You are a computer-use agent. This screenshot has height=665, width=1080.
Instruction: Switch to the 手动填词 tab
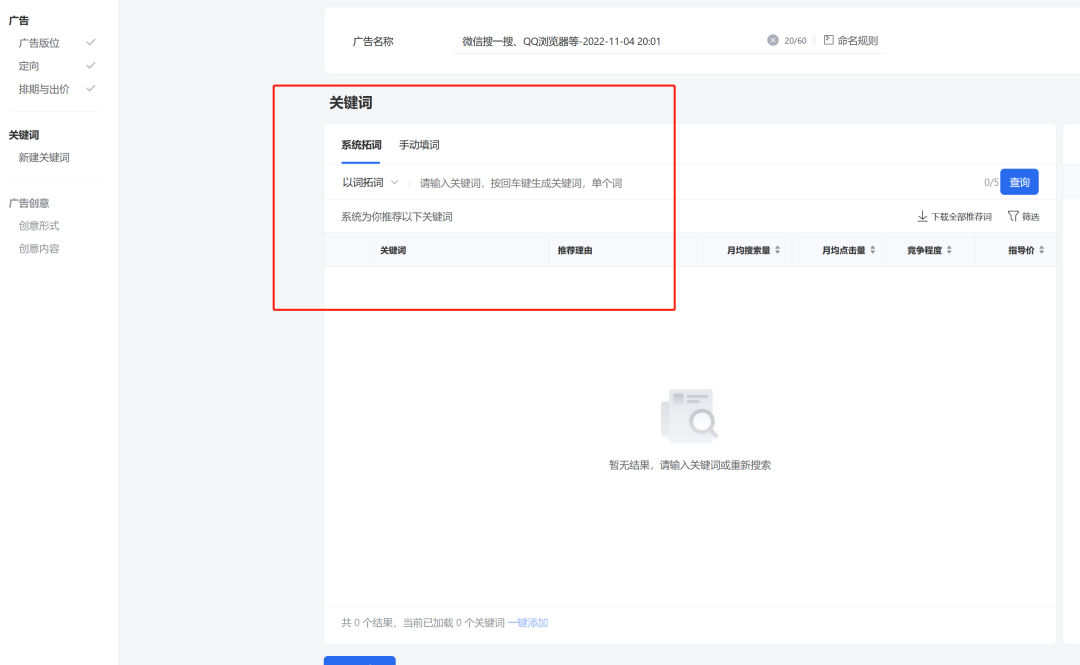click(x=419, y=145)
